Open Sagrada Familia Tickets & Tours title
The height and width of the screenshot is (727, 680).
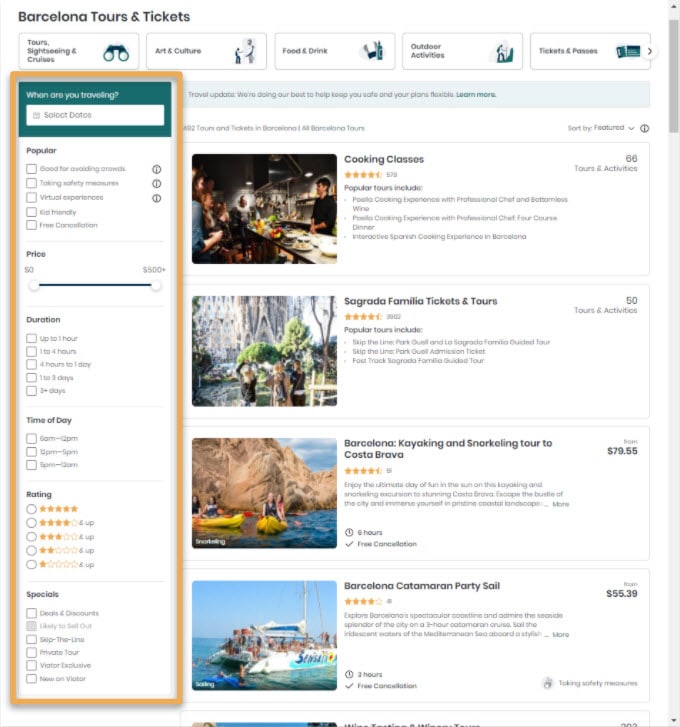420,301
